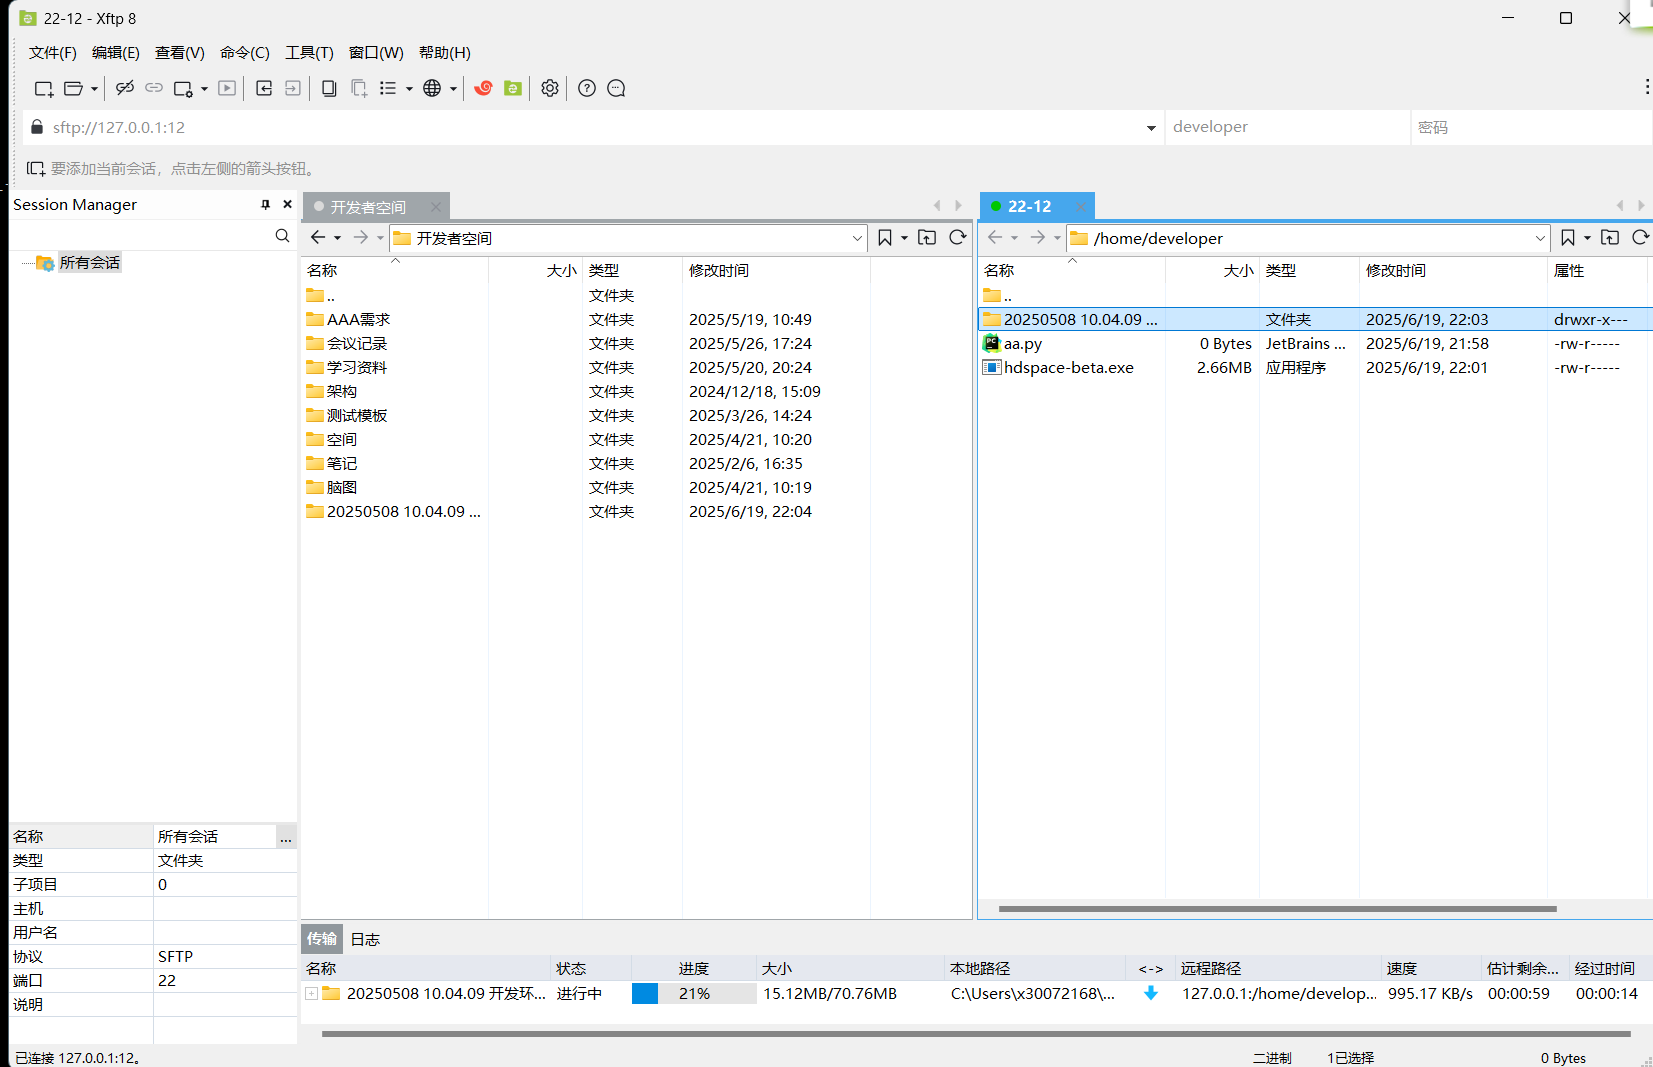Click the list view mode icon
The width and height of the screenshot is (1653, 1067).
[x=388, y=88]
